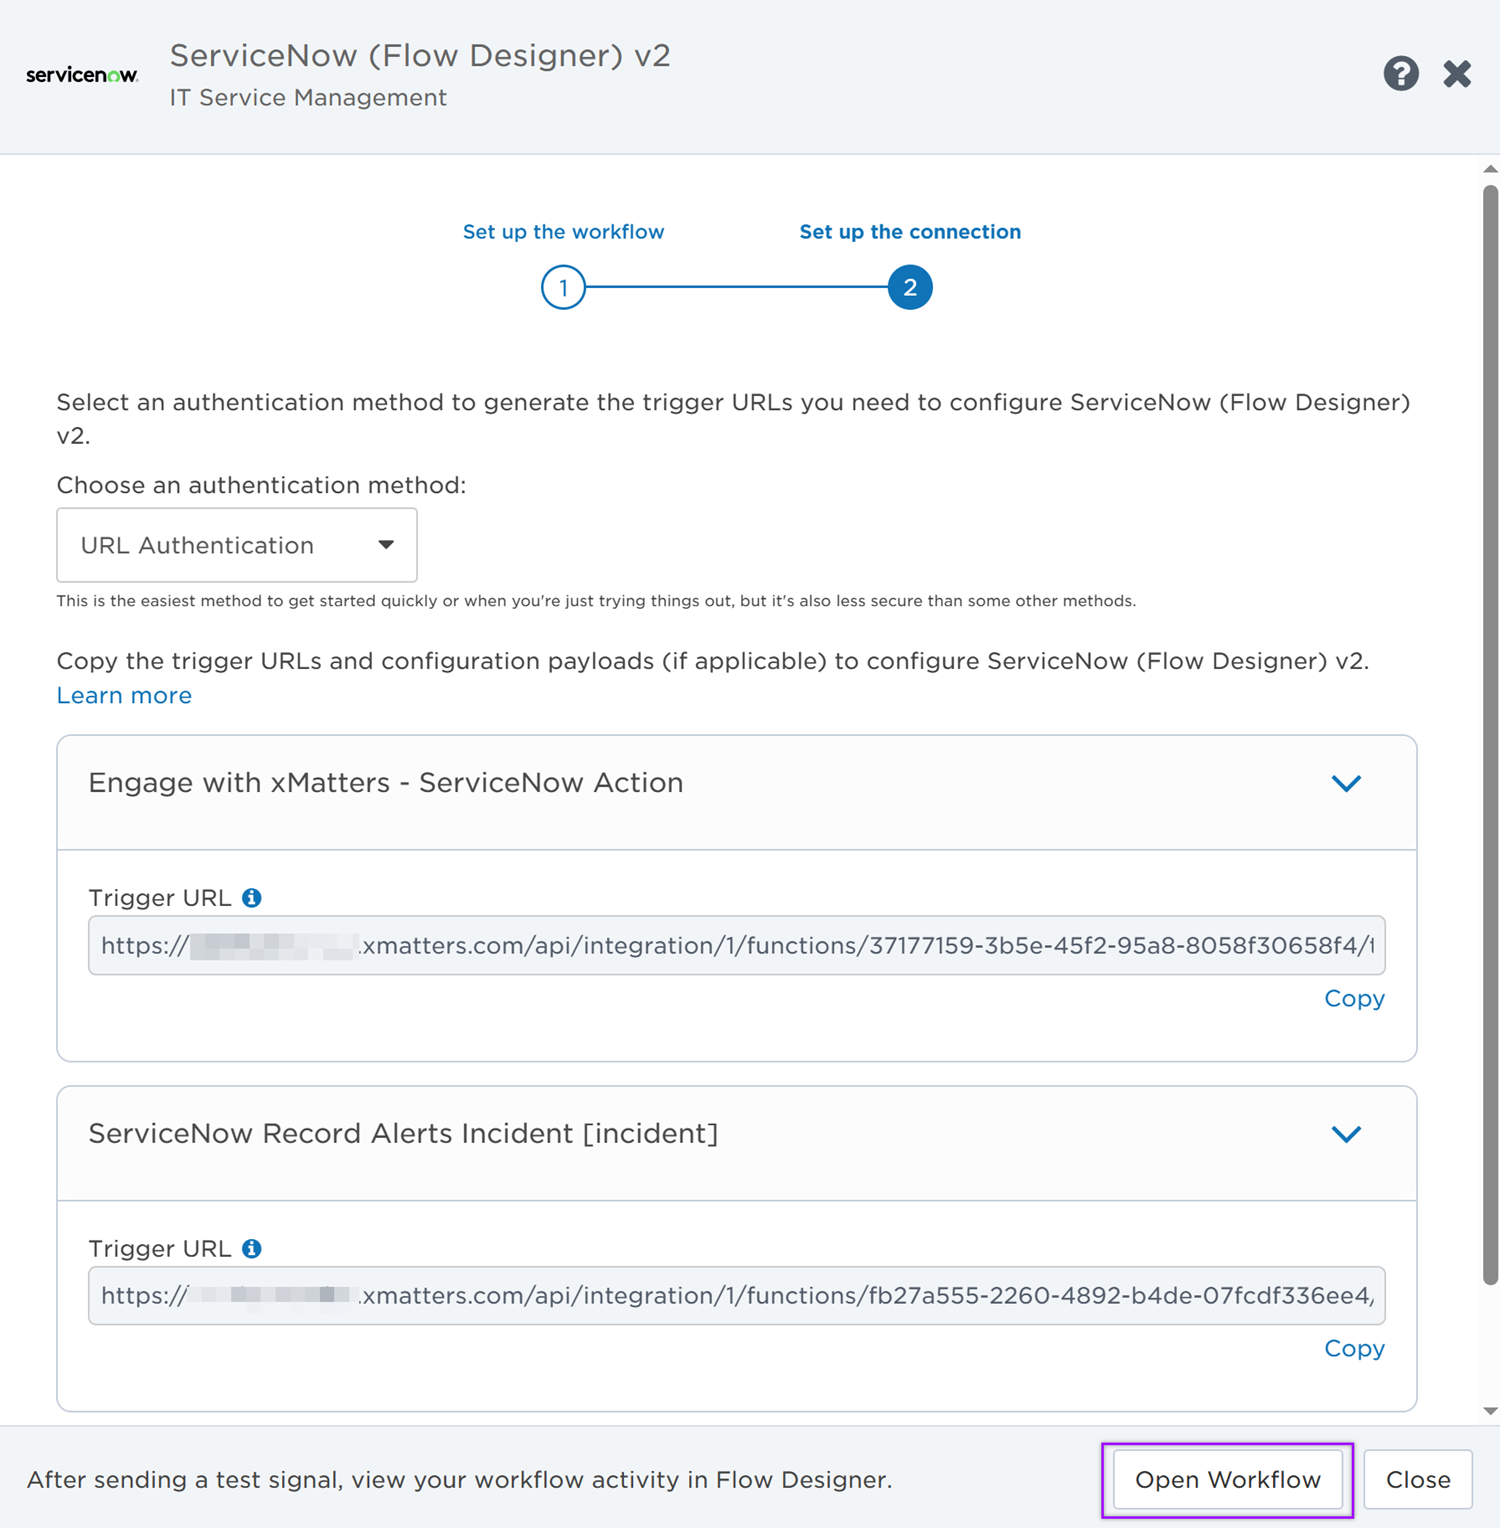
Task: Click the scrollbar down arrow
Action: (x=1490, y=1411)
